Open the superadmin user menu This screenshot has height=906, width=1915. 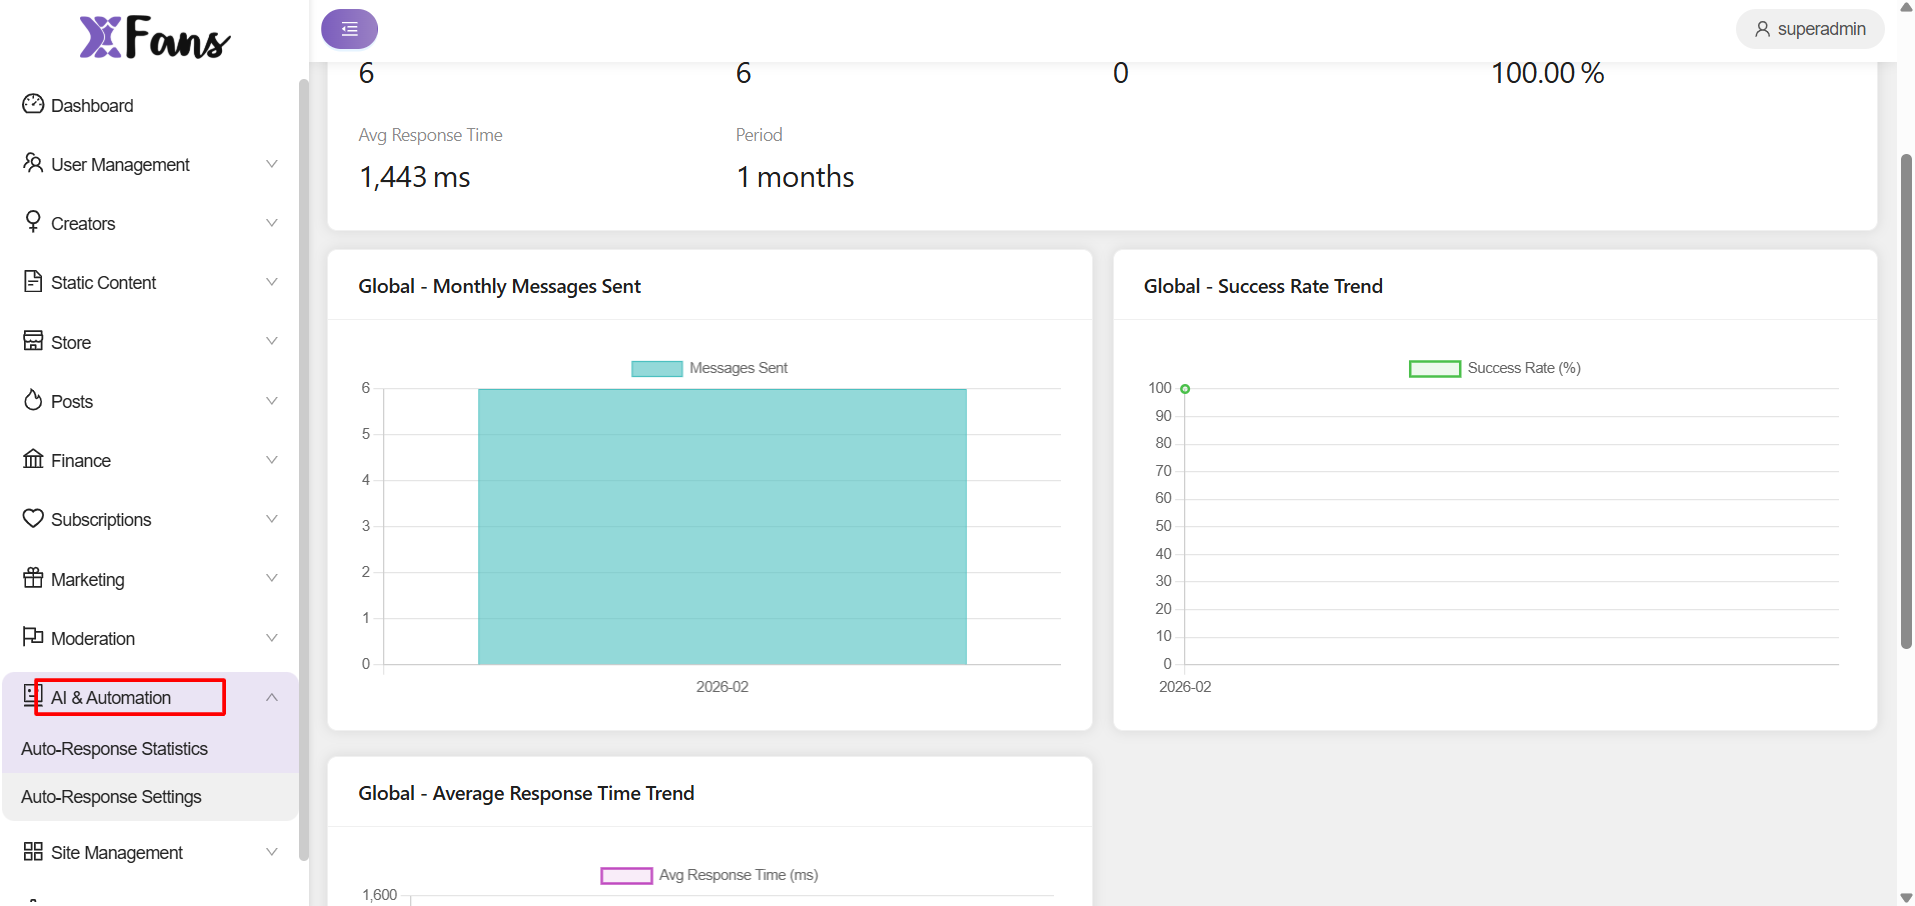tap(1810, 29)
